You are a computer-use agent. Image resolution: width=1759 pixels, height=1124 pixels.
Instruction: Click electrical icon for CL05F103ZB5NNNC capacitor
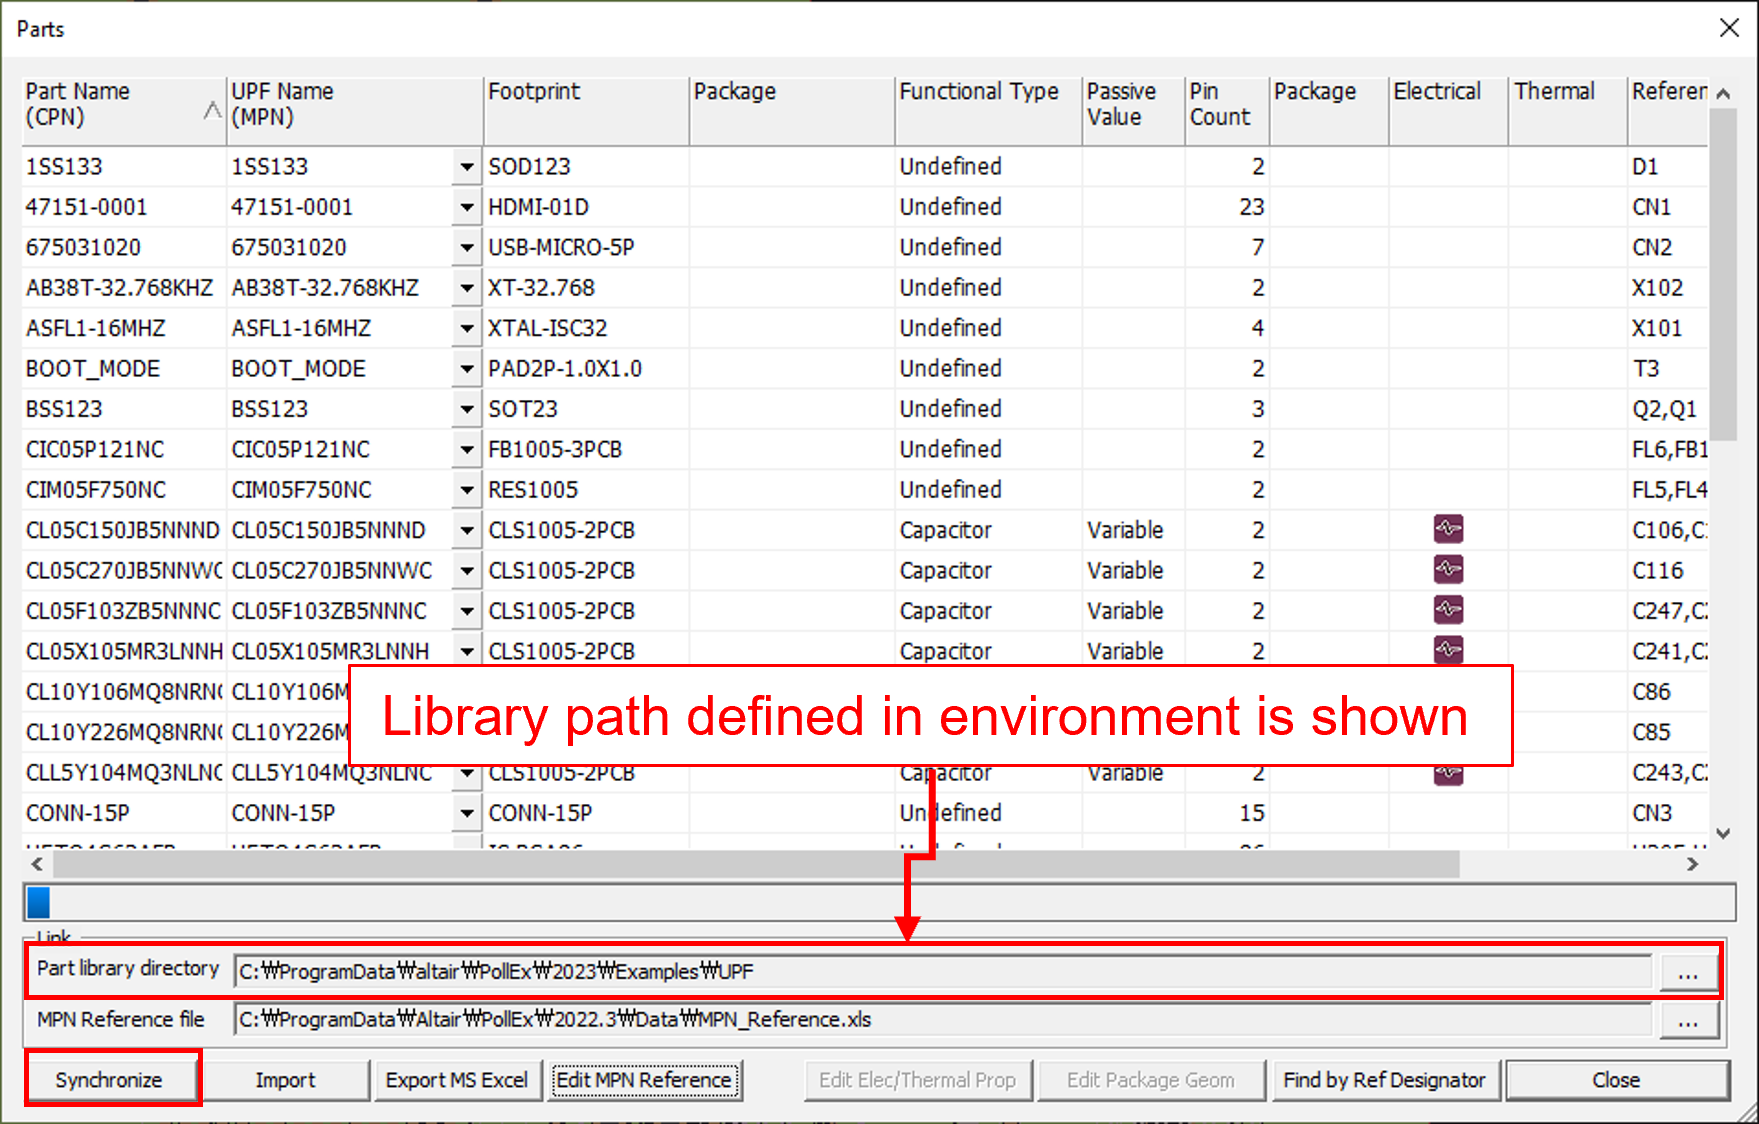point(1447,610)
